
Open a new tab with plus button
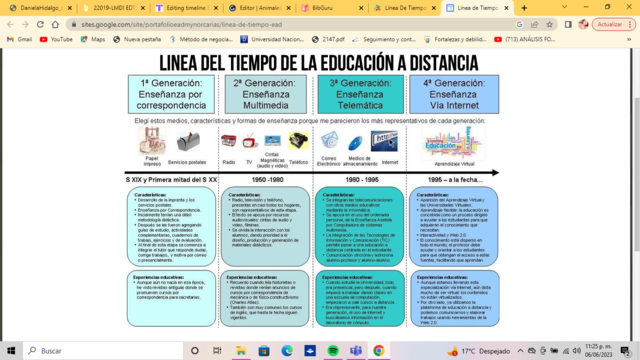tap(524, 8)
